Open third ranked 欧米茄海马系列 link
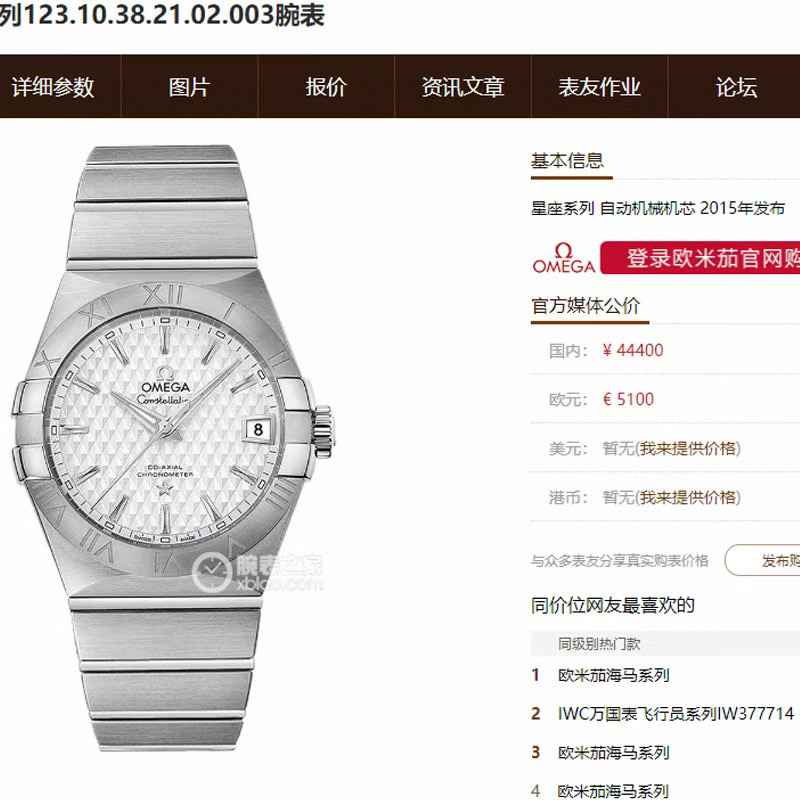This screenshot has height=800, width=800. pyautogui.click(x=613, y=752)
